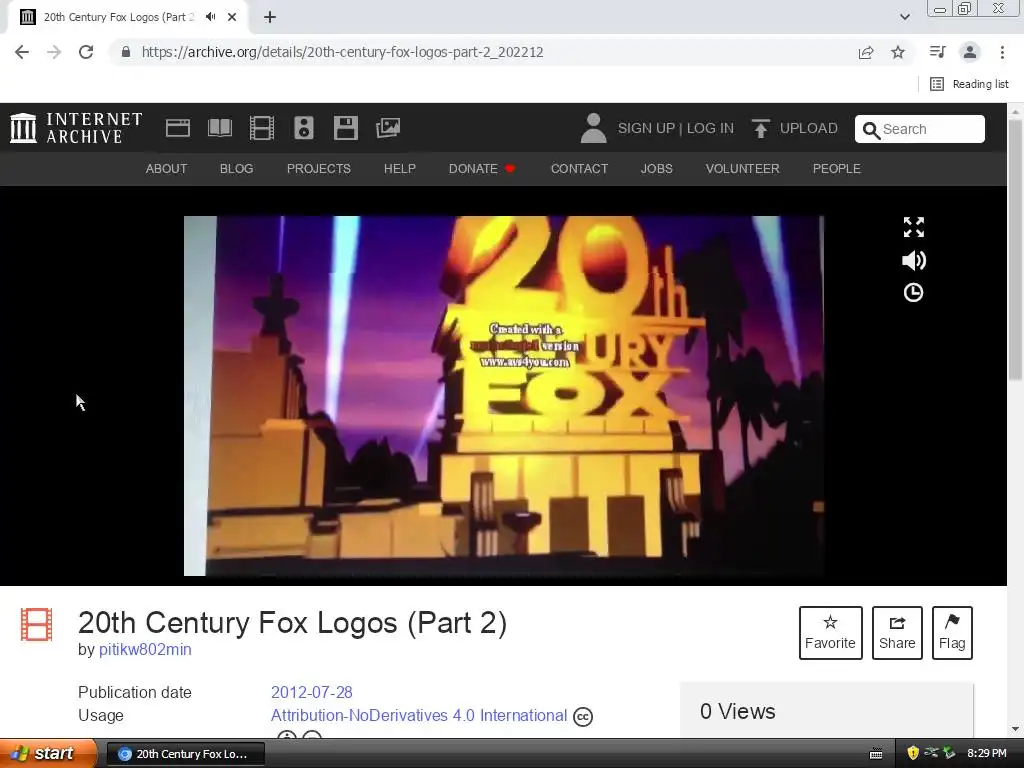Open the CONTACT menu item
The height and width of the screenshot is (768, 1024).
coord(579,168)
